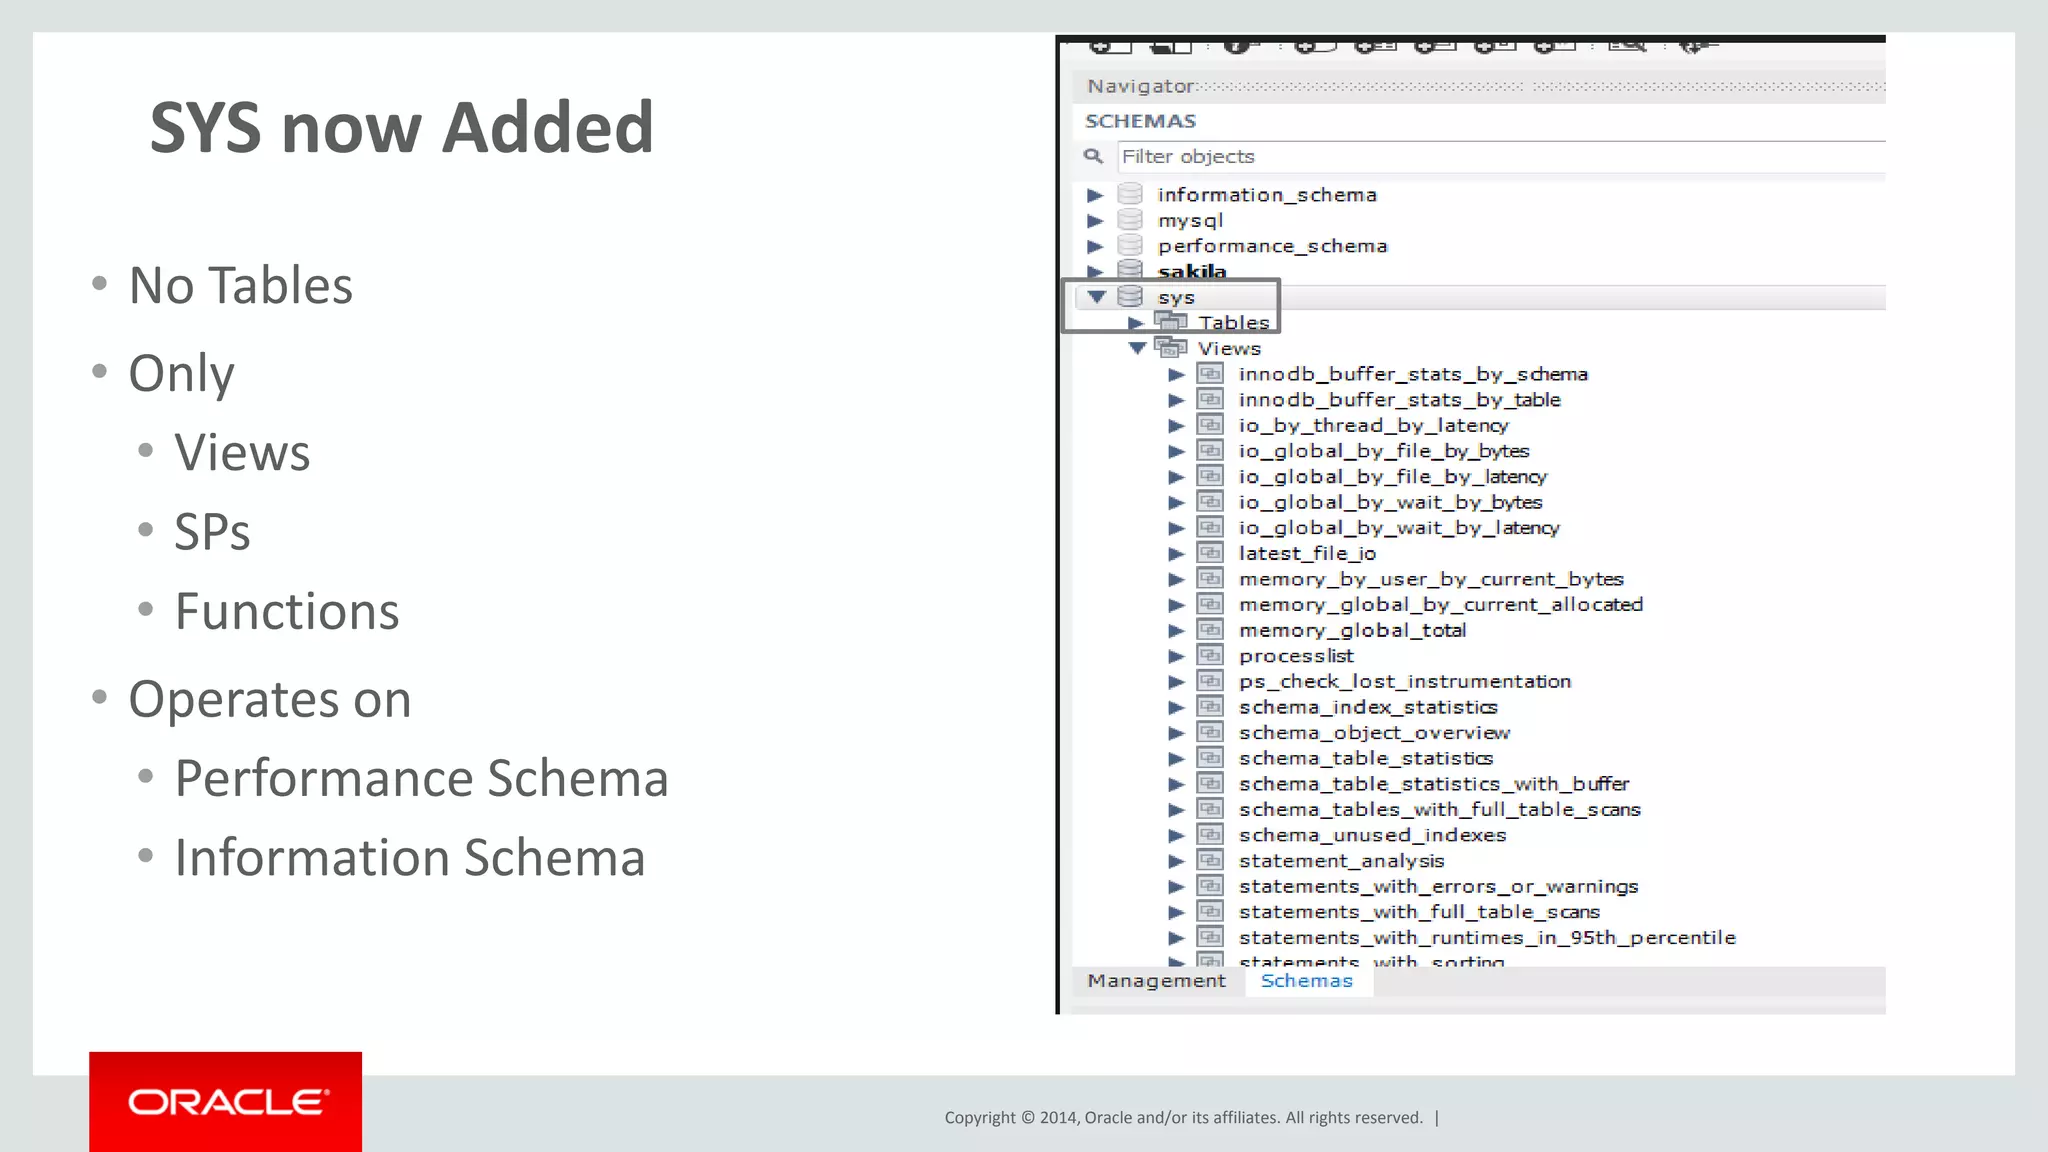Select statements_with_runtimes_in_95th_percentile view name
The height and width of the screenshot is (1152, 2048).
click(1487, 938)
